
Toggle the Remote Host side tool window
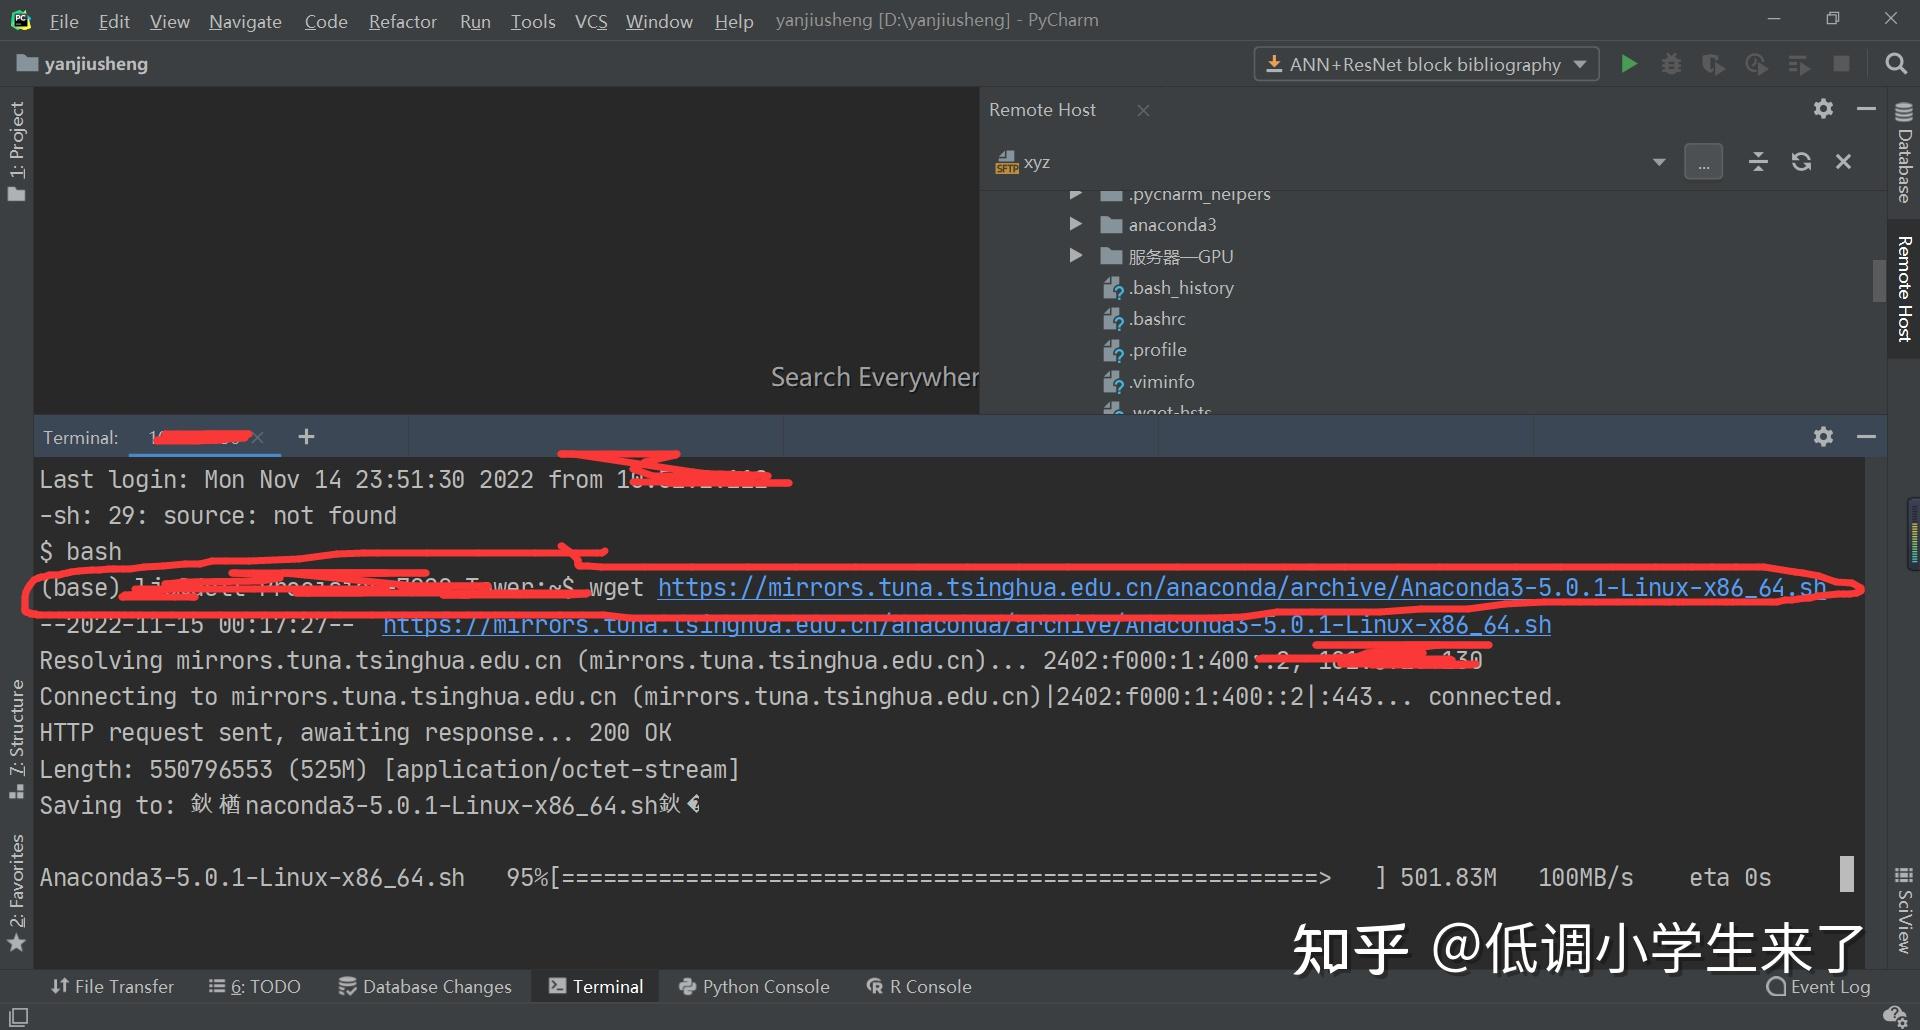coord(1904,288)
